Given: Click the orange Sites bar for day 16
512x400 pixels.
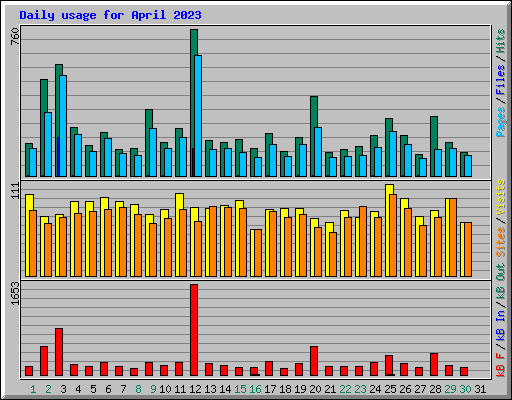Looking at the screenshot, I should (258, 253).
